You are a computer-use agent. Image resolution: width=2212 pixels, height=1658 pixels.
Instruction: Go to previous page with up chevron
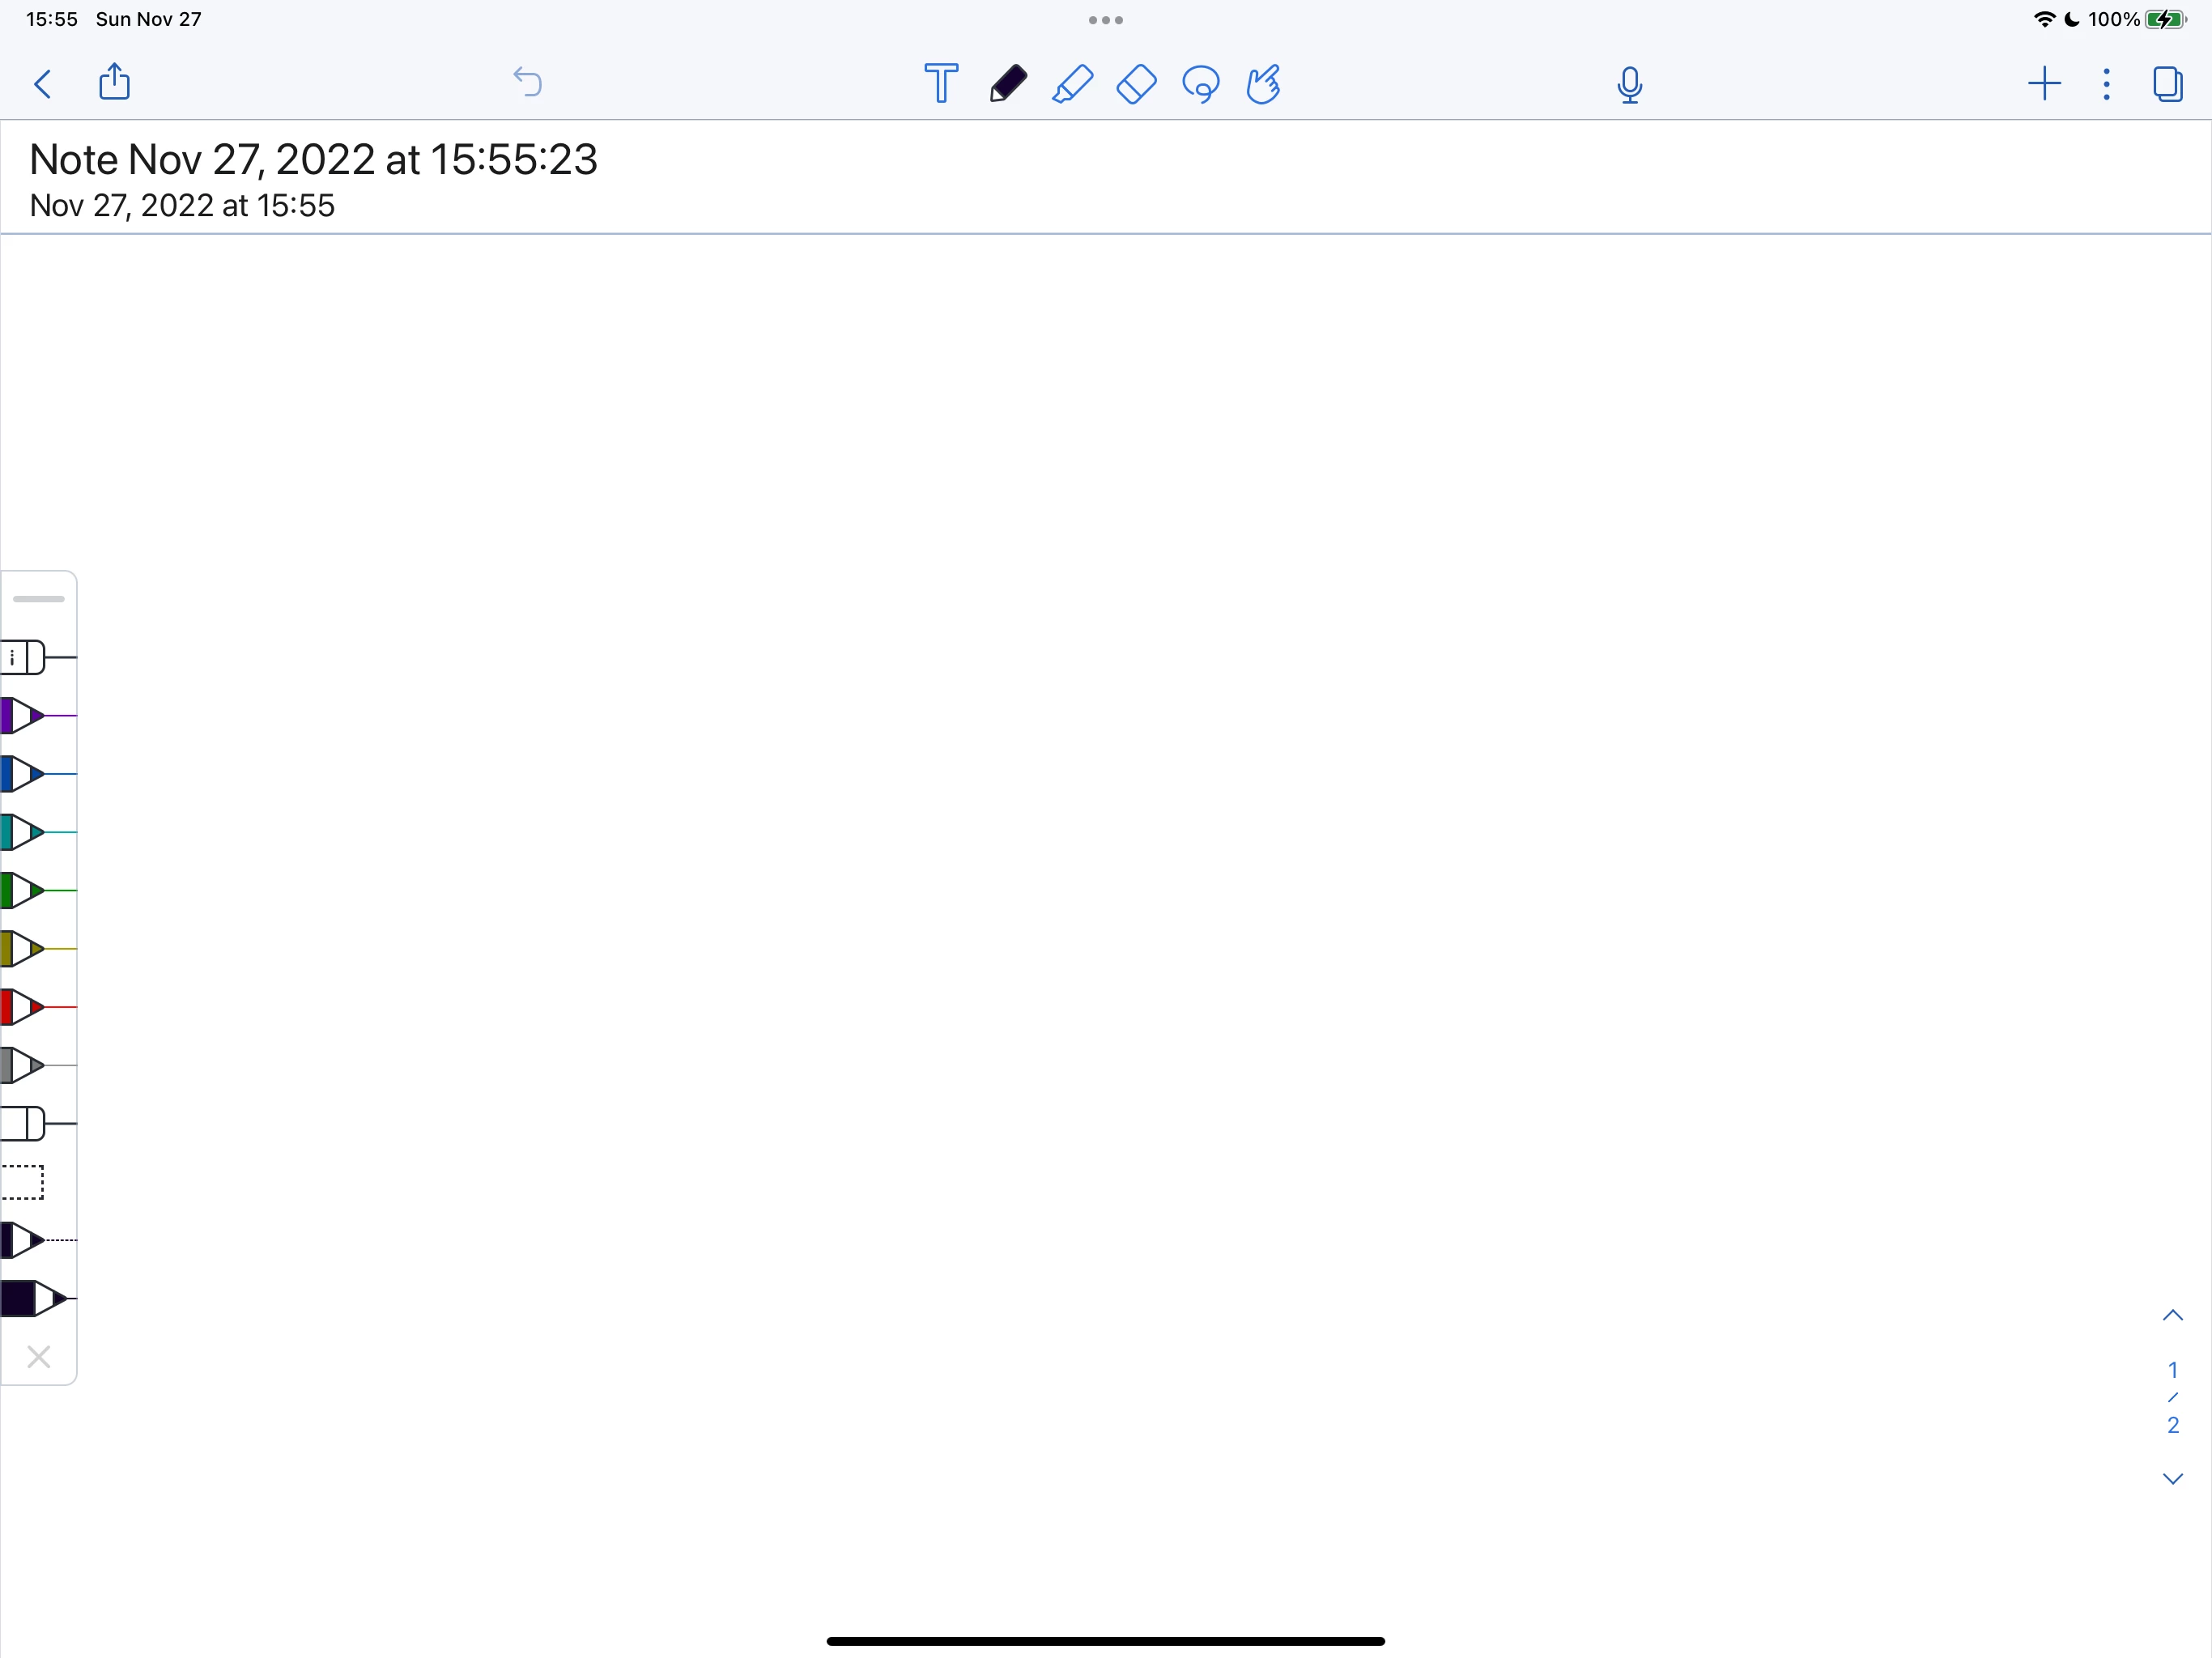[2172, 1316]
